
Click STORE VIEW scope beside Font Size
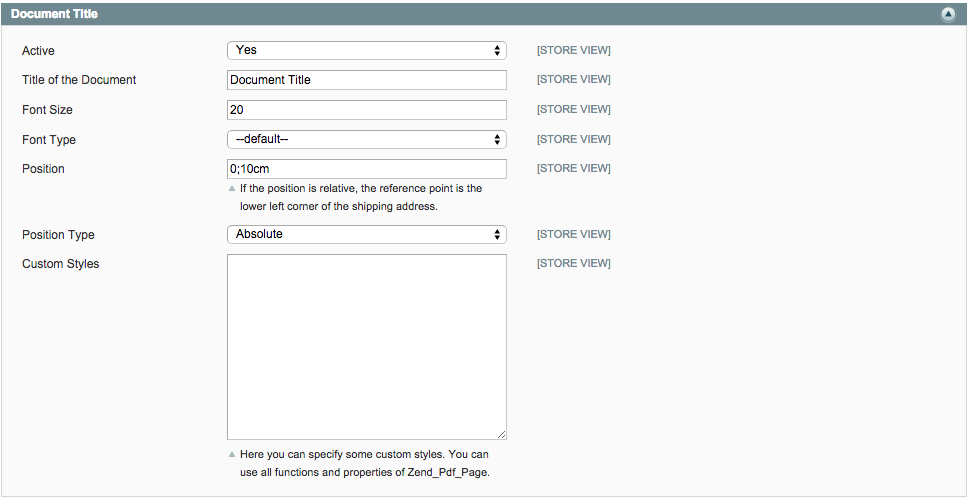pyautogui.click(x=573, y=110)
